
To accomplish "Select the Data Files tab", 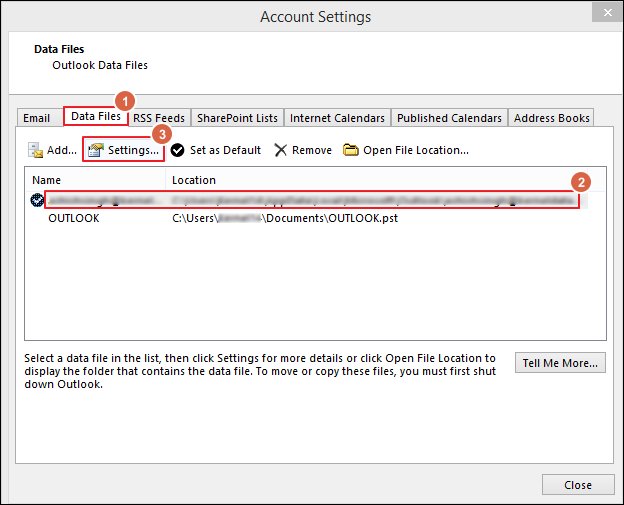I will click(96, 116).
